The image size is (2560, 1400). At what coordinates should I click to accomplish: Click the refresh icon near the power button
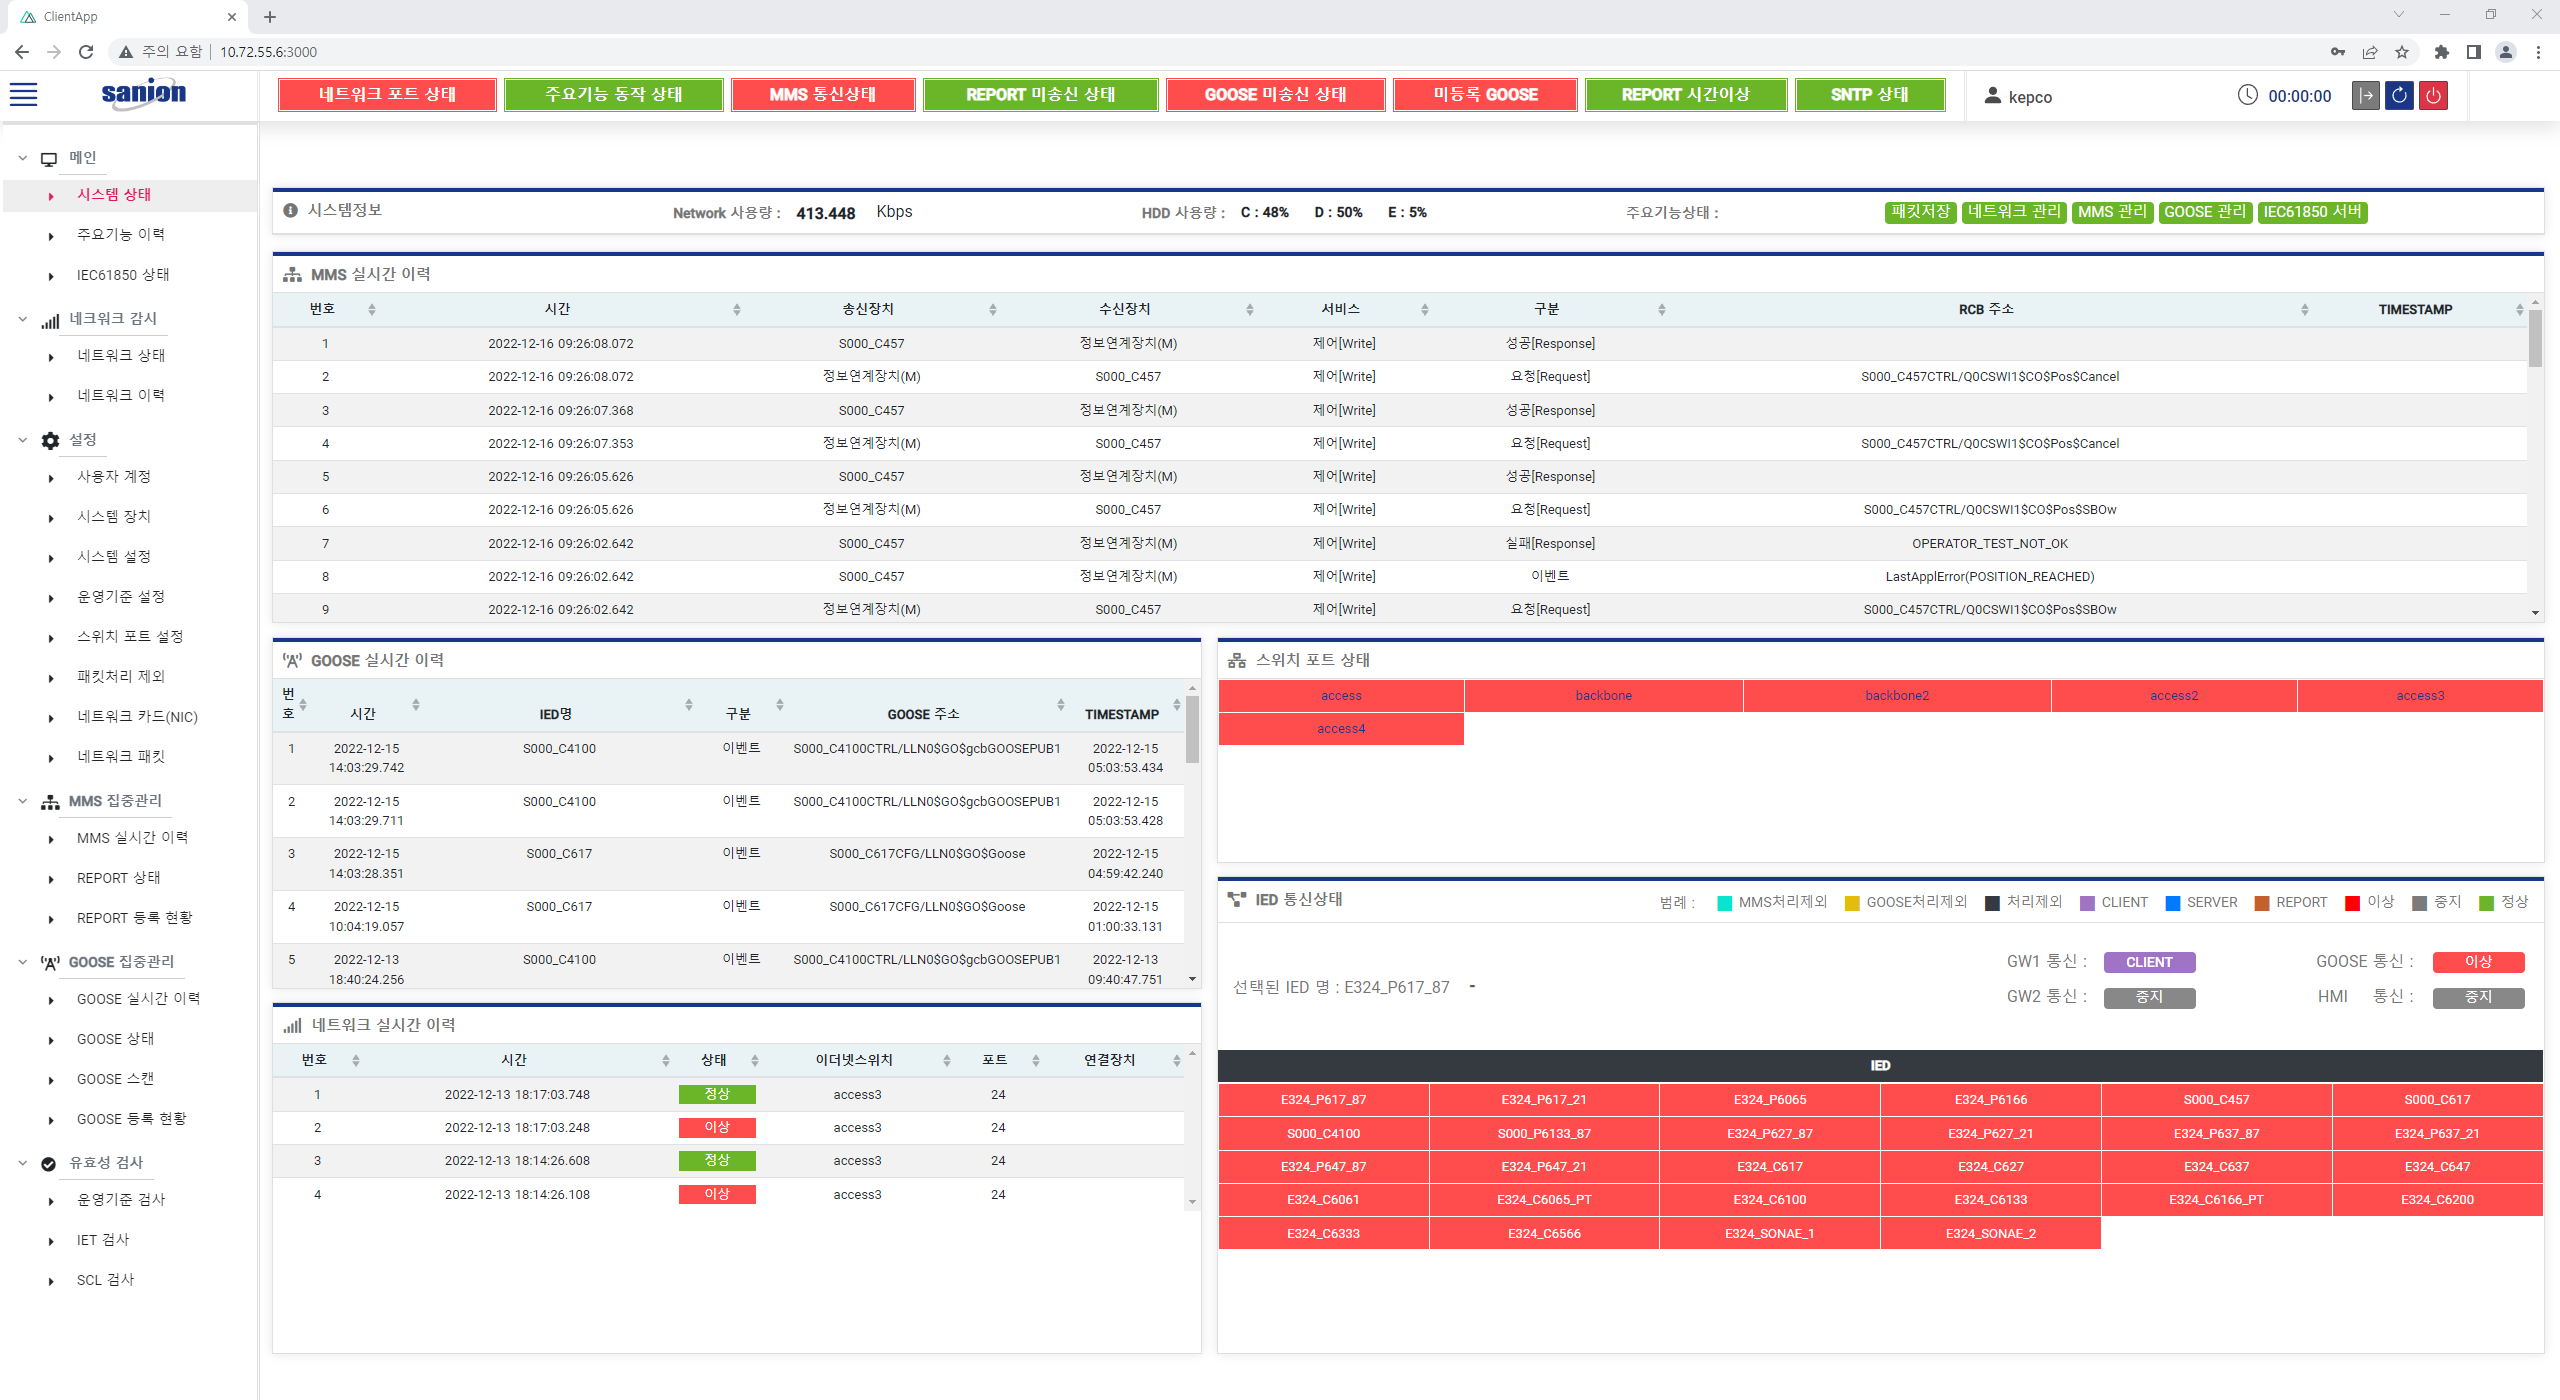(2399, 95)
